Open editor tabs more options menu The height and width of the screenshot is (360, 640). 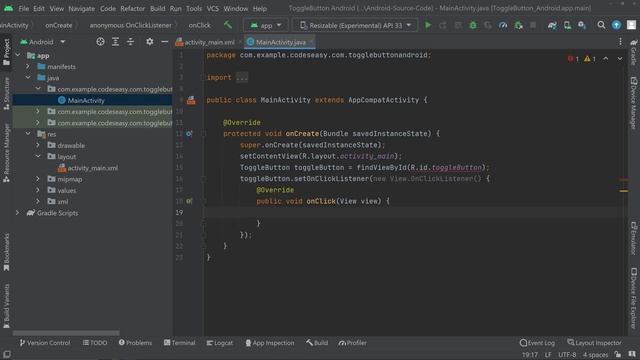click(620, 42)
